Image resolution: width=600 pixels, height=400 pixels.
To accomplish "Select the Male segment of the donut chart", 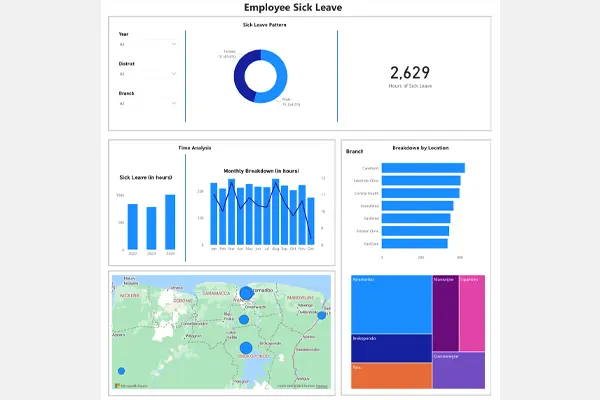I will [281, 77].
